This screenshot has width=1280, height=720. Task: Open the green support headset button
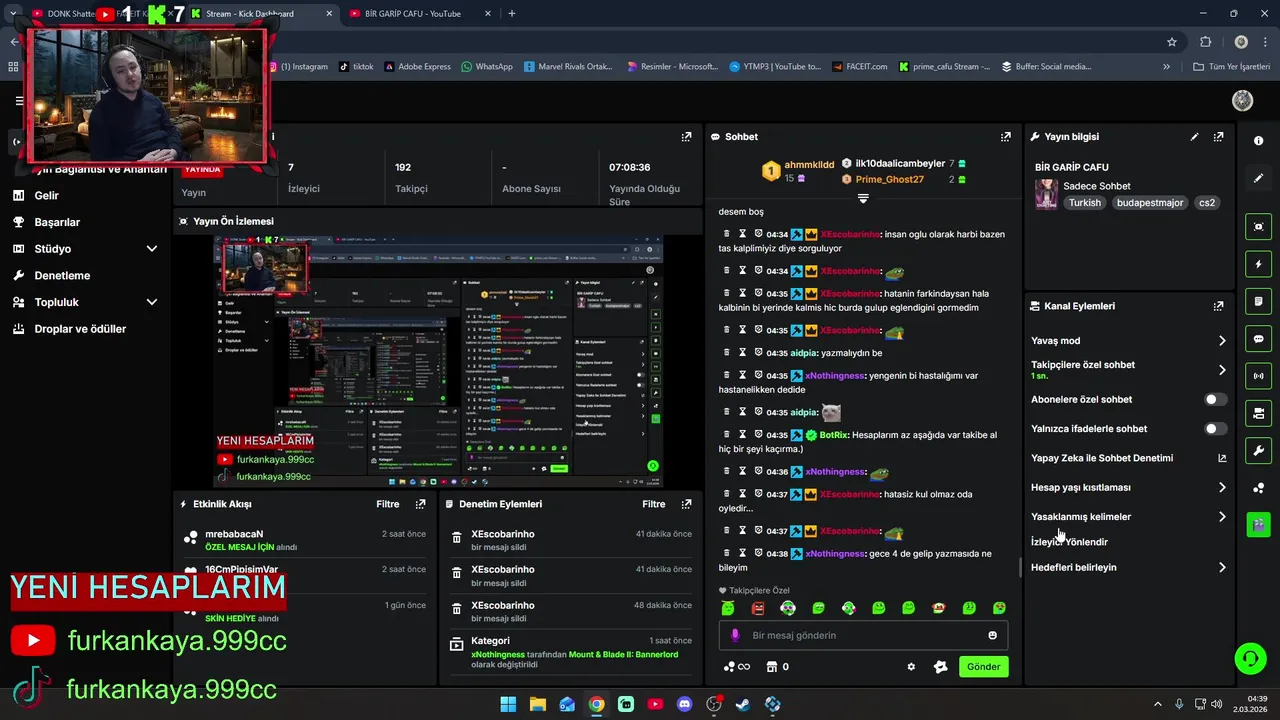coord(1250,658)
